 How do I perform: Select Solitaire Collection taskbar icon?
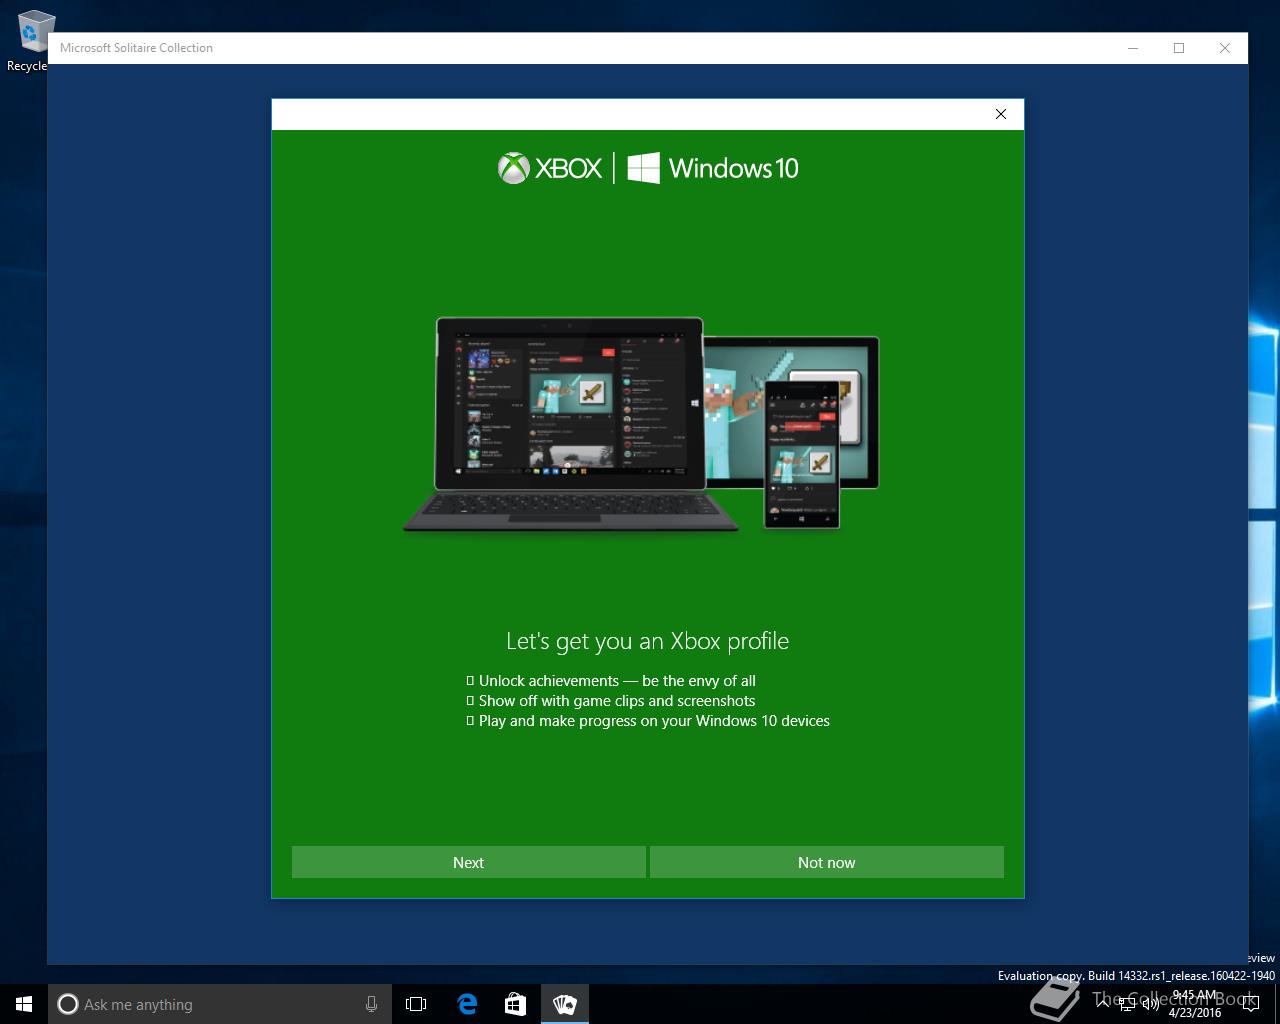pos(565,1004)
